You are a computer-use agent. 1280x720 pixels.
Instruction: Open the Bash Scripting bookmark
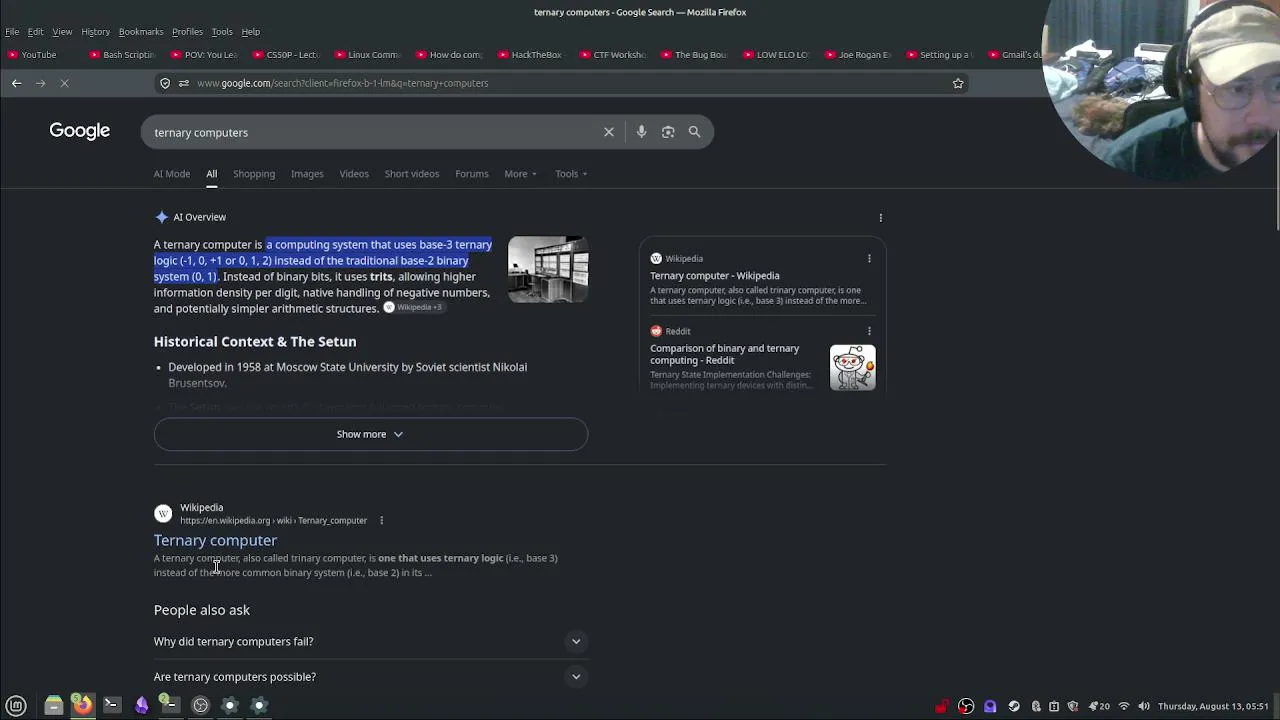point(122,55)
